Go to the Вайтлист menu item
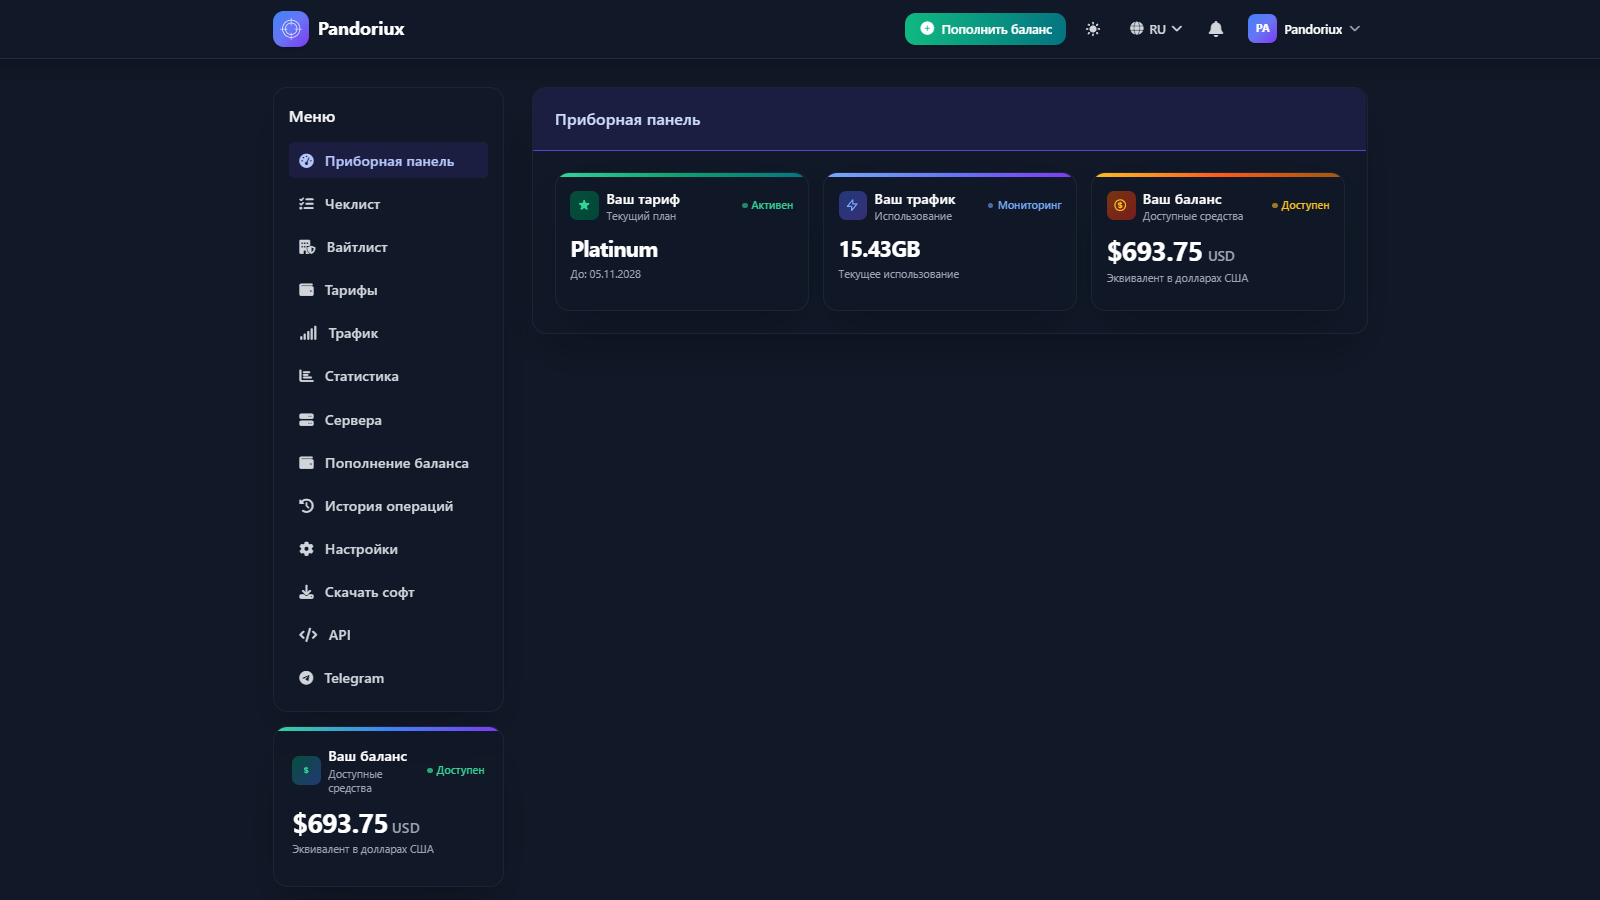Image resolution: width=1600 pixels, height=900 pixels. click(x=356, y=247)
